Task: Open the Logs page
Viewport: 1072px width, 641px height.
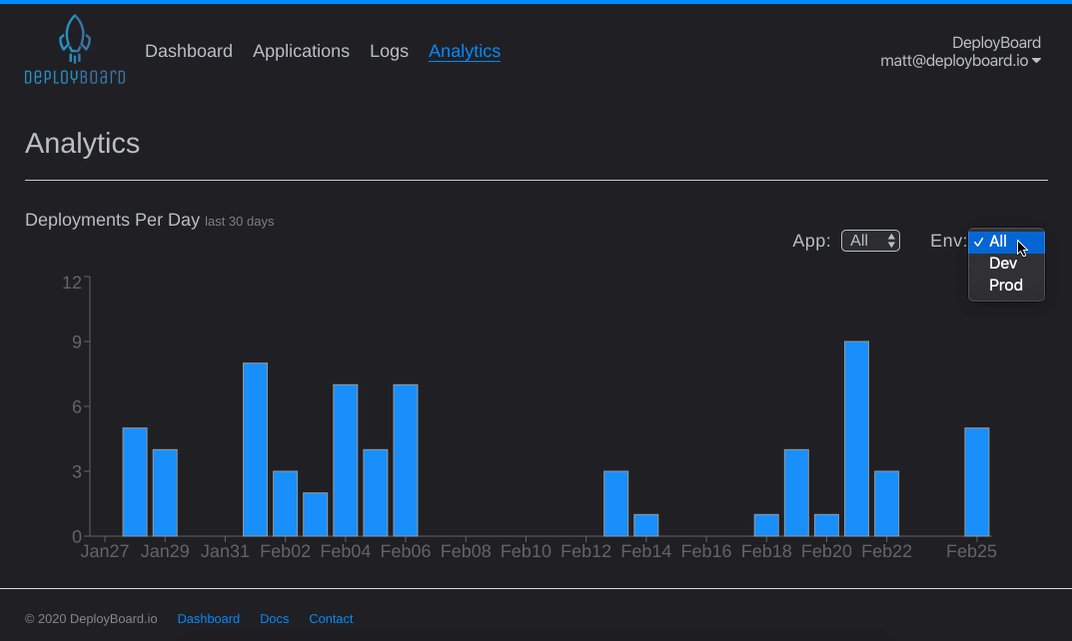Action: click(x=389, y=51)
